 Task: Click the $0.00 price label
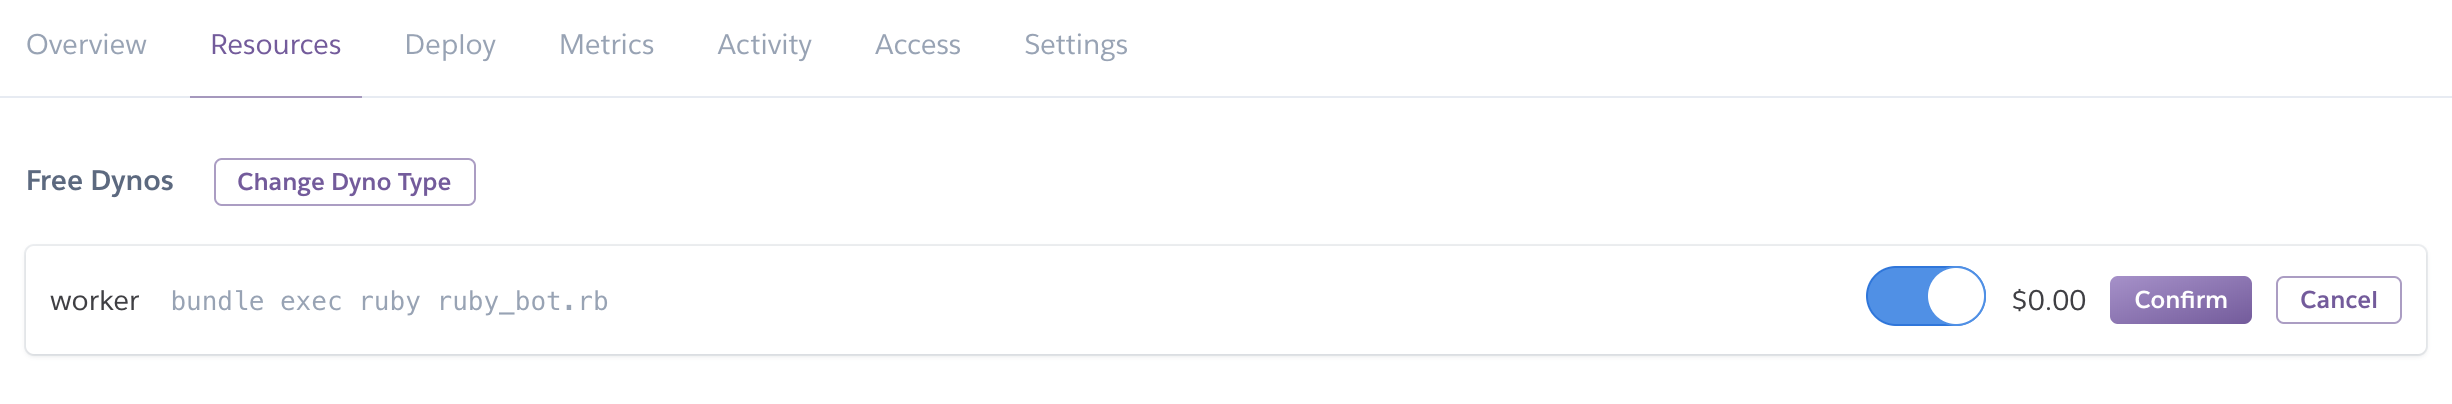(x=2048, y=300)
